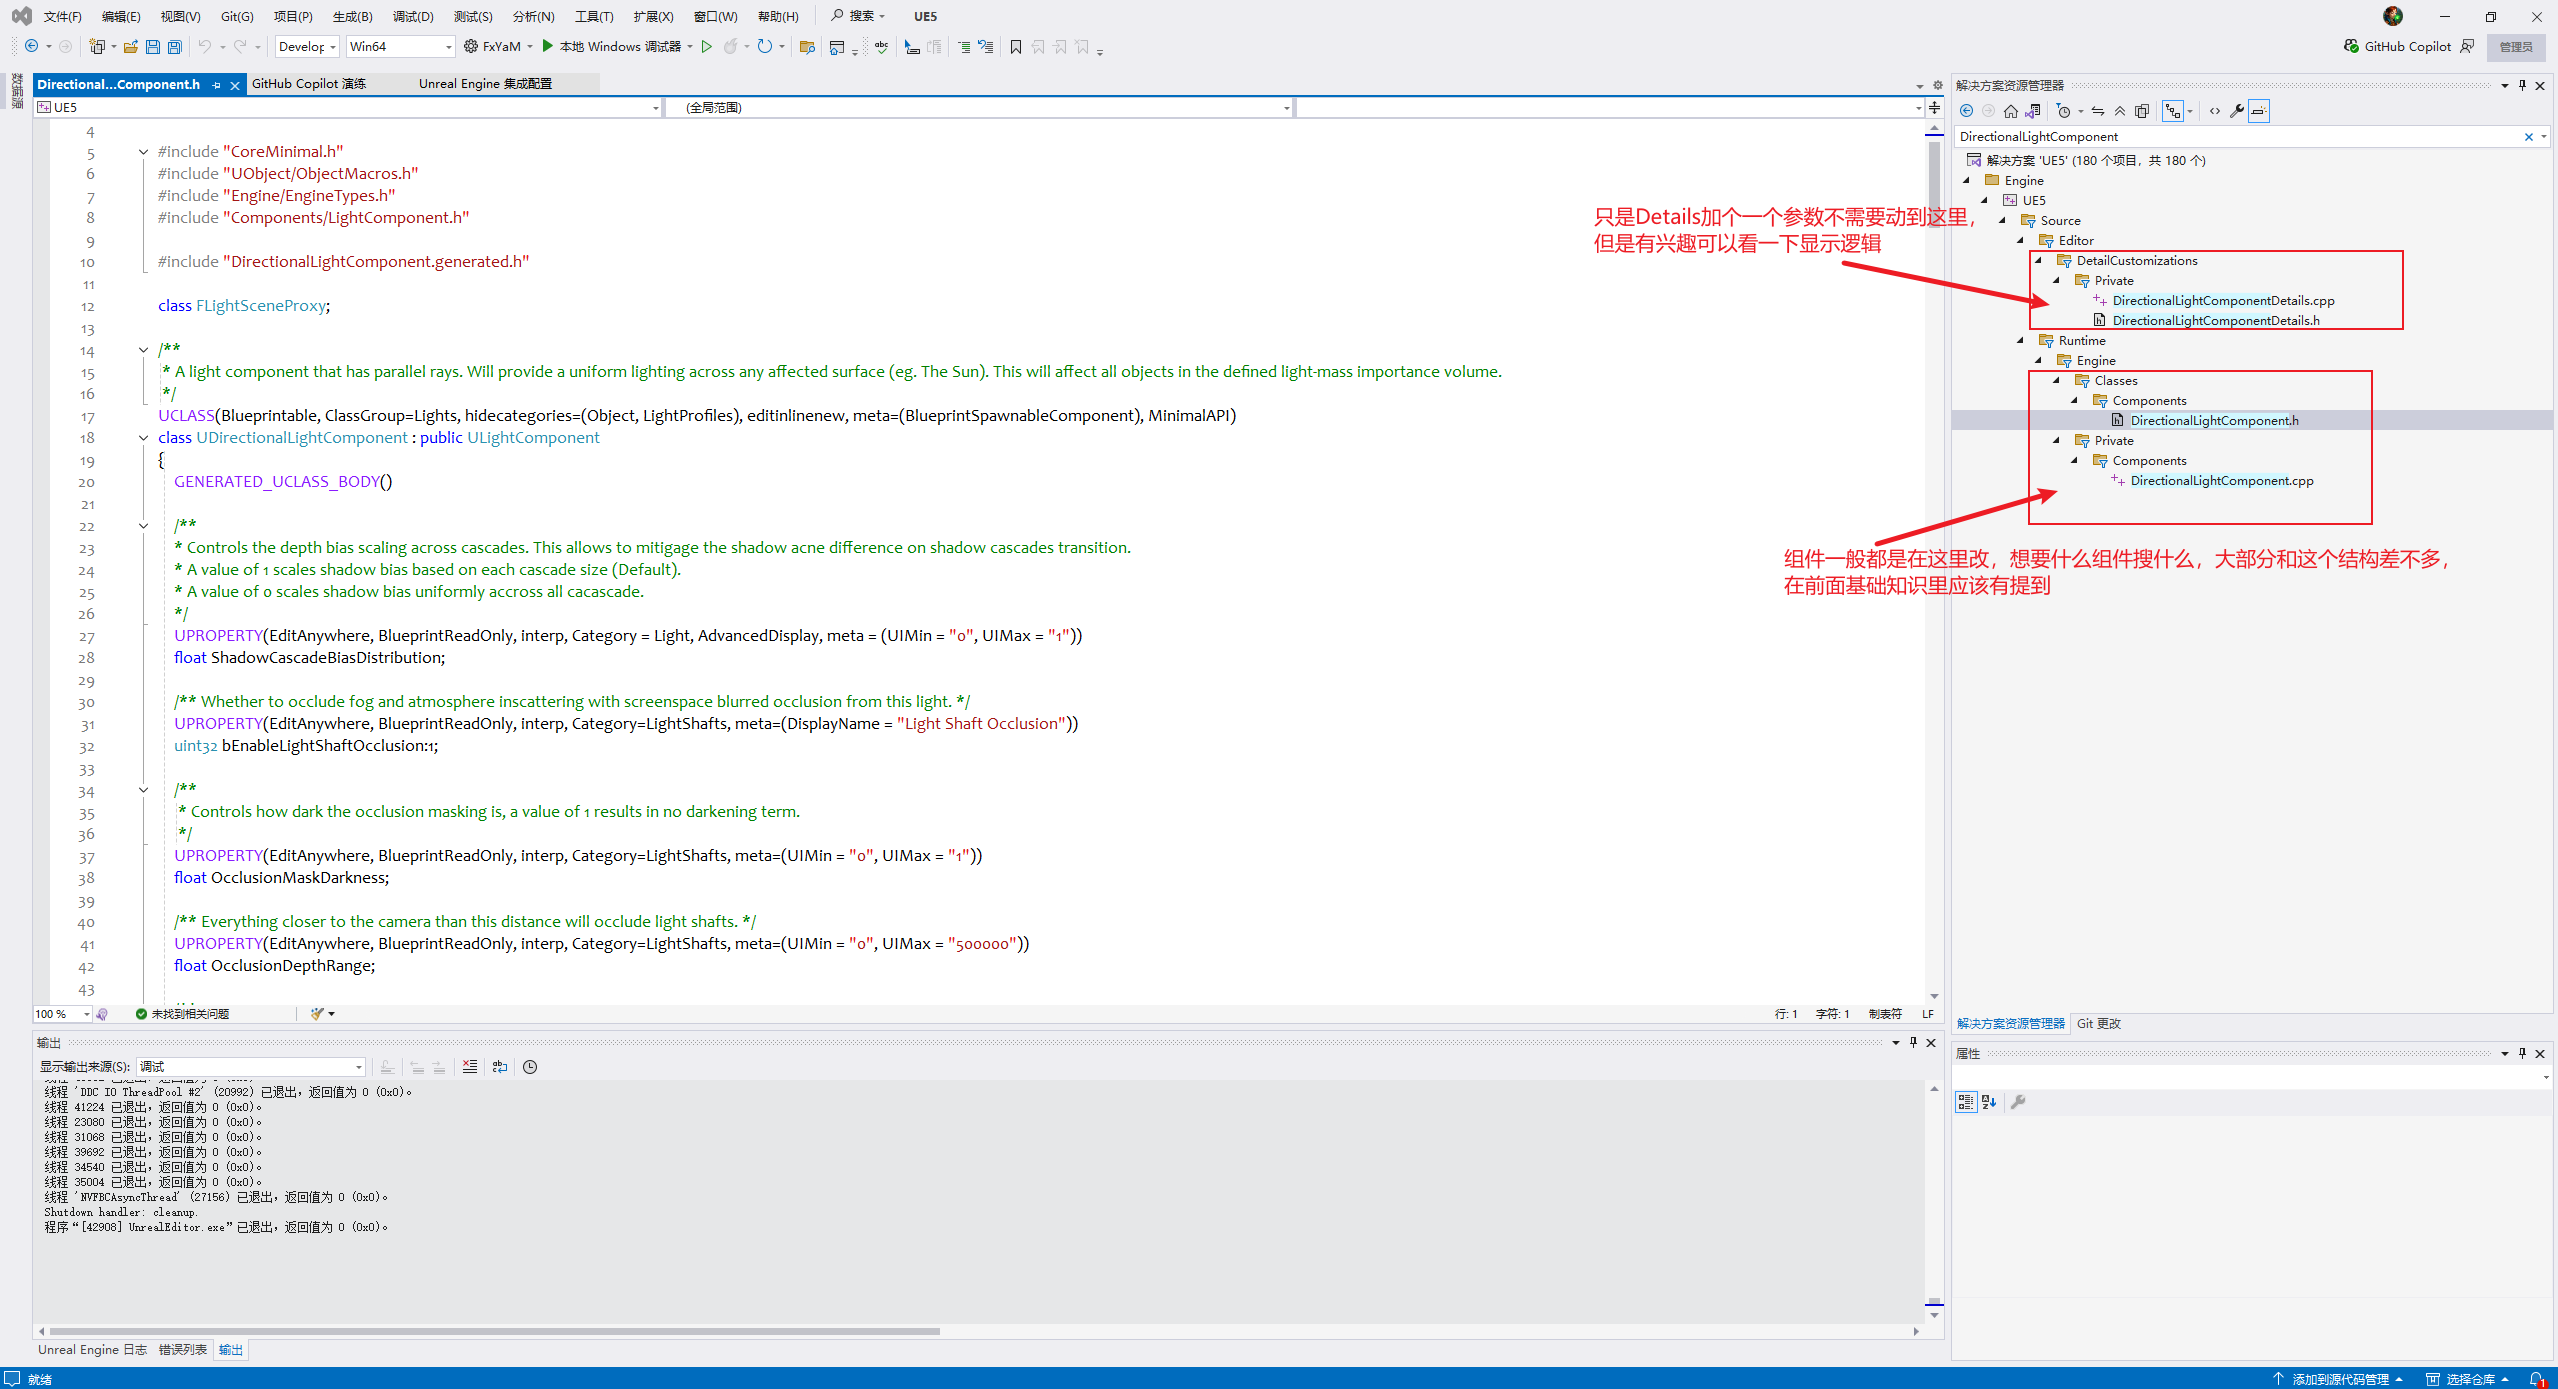
Task: Switch to the GitHub Copilot 演练 tab
Action: (308, 84)
